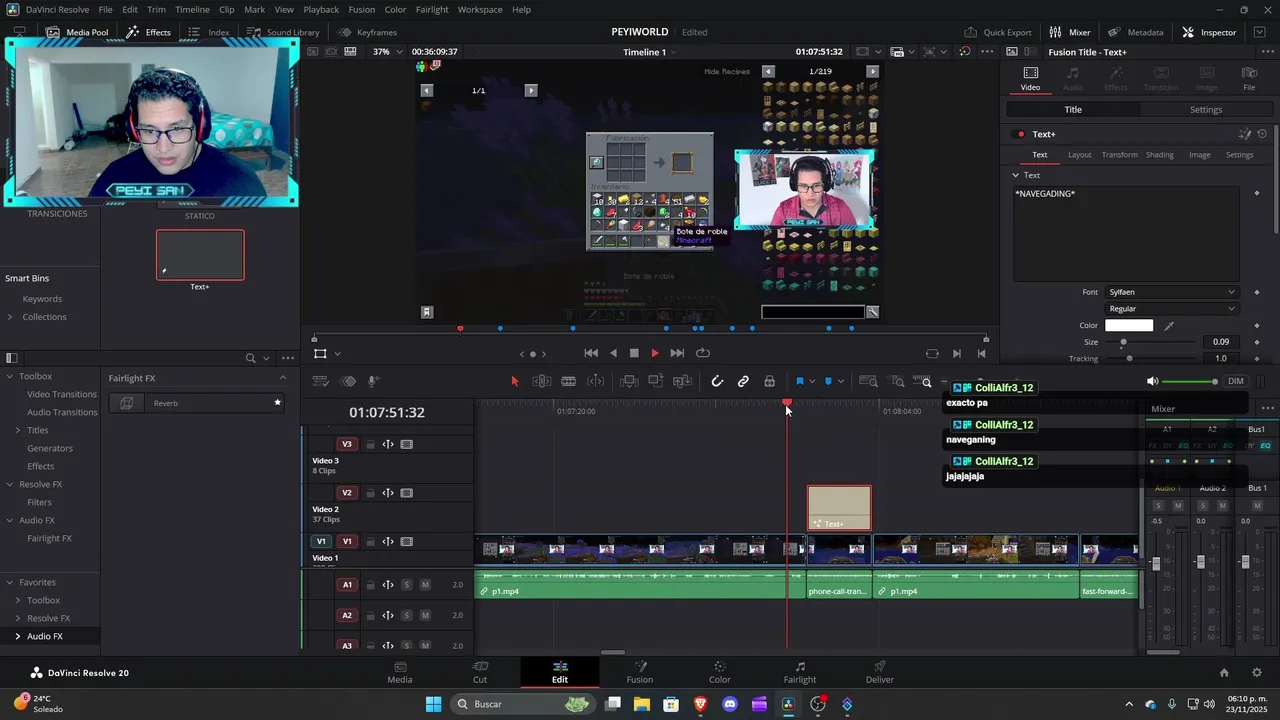Viewport: 1280px width, 720px height.
Task: Favorite star on Reverb effect
Action: pos(278,403)
